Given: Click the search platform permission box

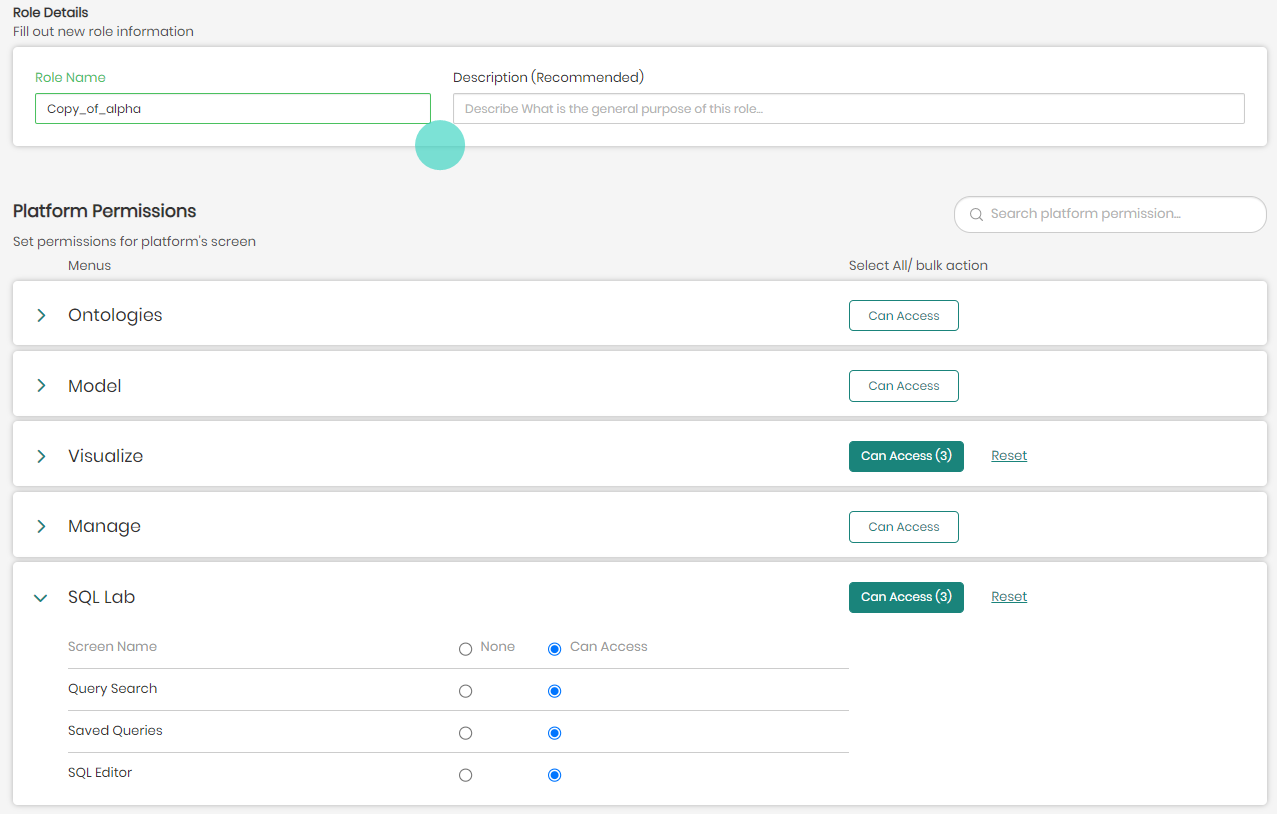Looking at the screenshot, I should coord(1108,214).
